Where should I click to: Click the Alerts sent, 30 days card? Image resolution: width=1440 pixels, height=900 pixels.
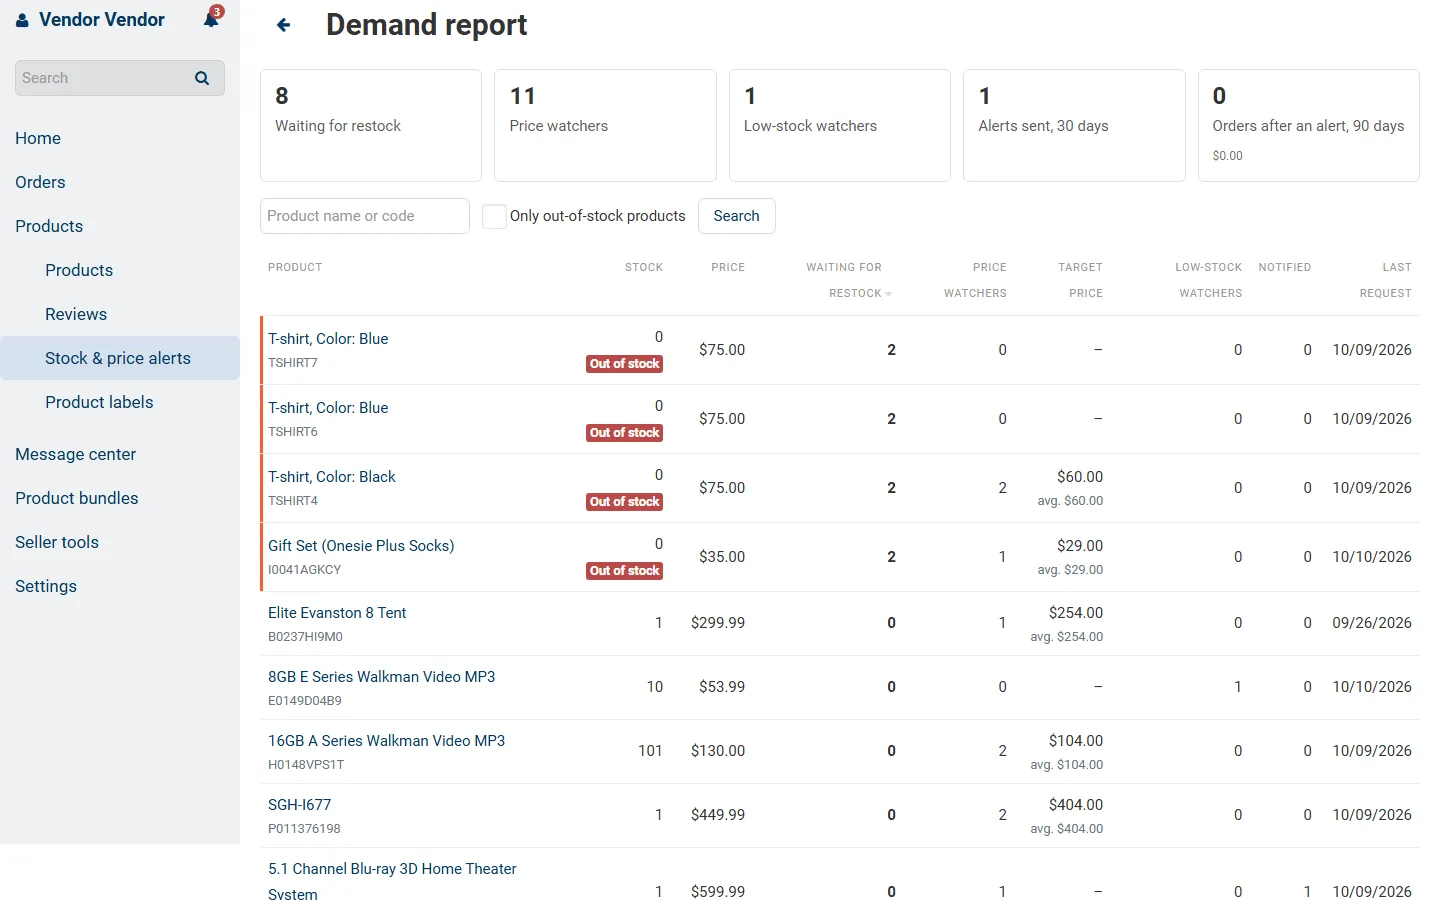pyautogui.click(x=1074, y=125)
